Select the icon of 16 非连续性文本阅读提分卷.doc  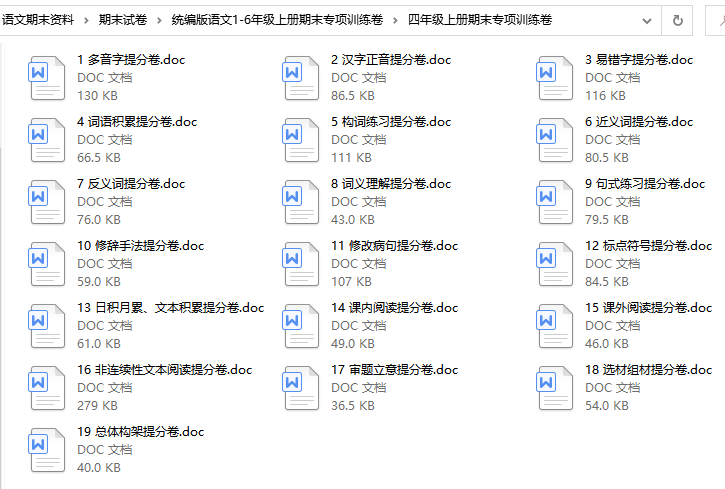pyautogui.click(x=47, y=387)
